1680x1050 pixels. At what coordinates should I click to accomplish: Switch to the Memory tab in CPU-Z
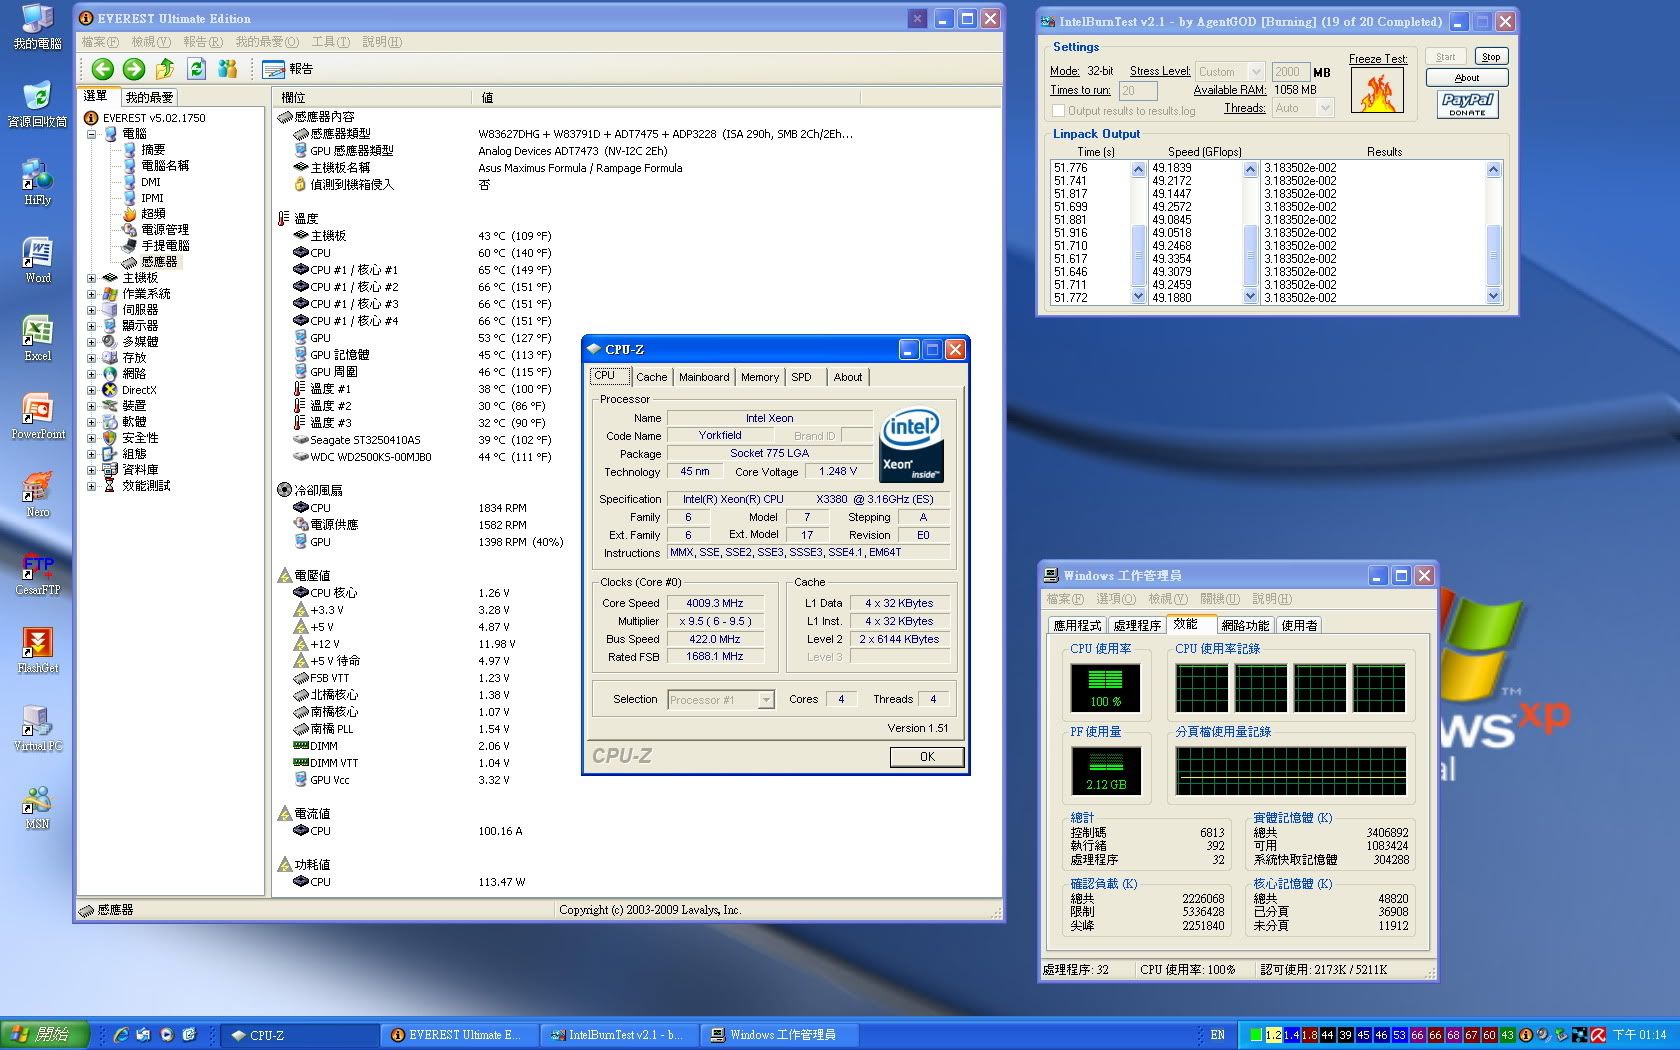click(x=760, y=377)
